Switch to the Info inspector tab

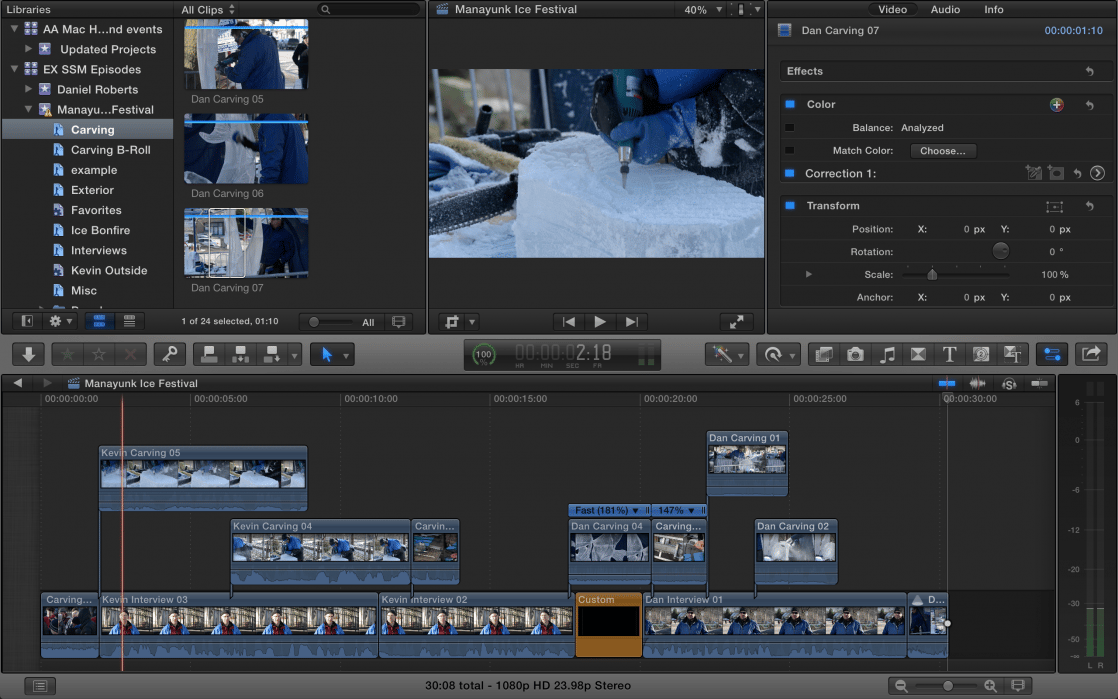coord(993,9)
